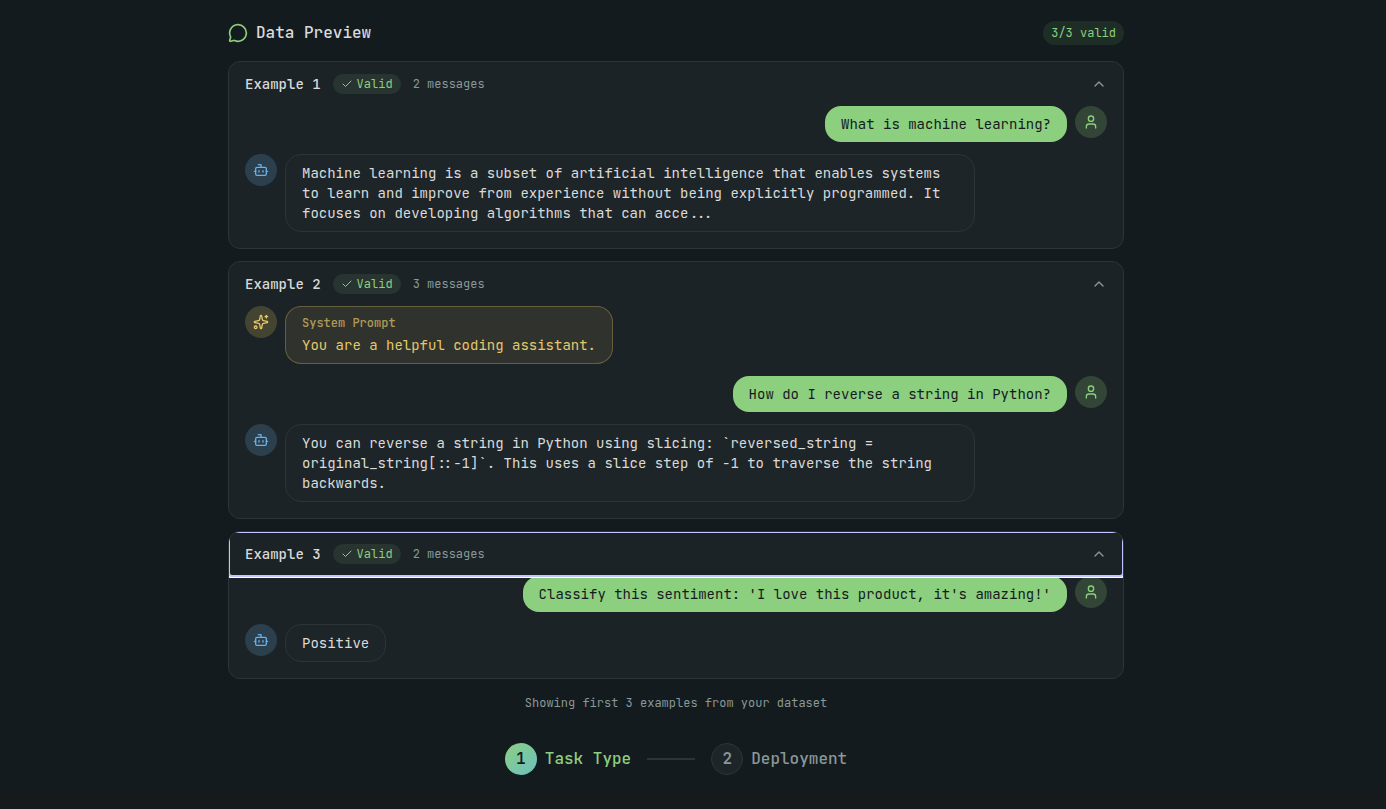Collapse Example 3 using the chevron
The height and width of the screenshot is (809, 1386).
pyautogui.click(x=1099, y=554)
